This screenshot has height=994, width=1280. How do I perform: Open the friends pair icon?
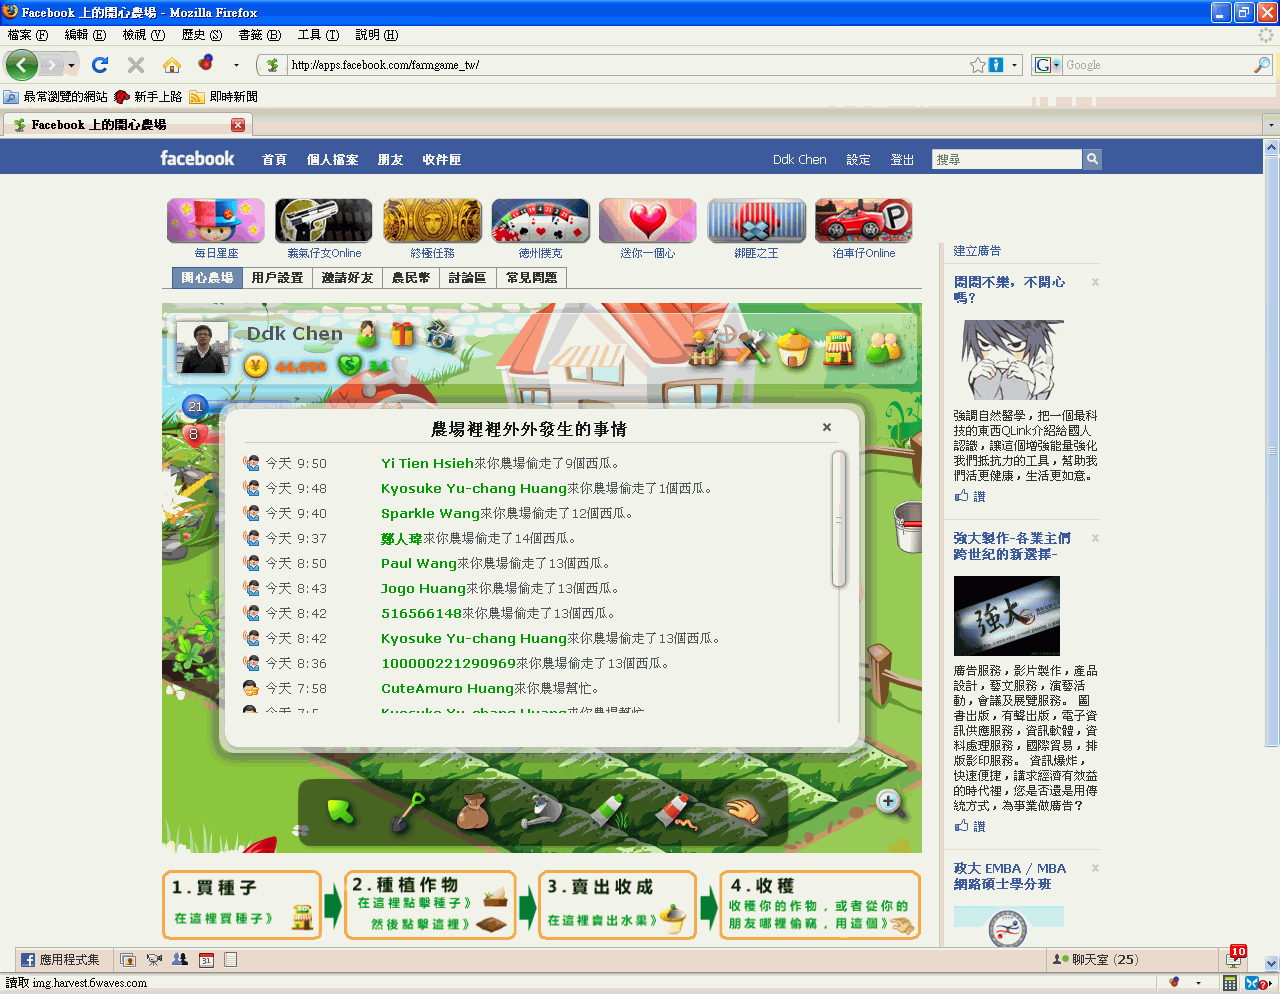(884, 348)
